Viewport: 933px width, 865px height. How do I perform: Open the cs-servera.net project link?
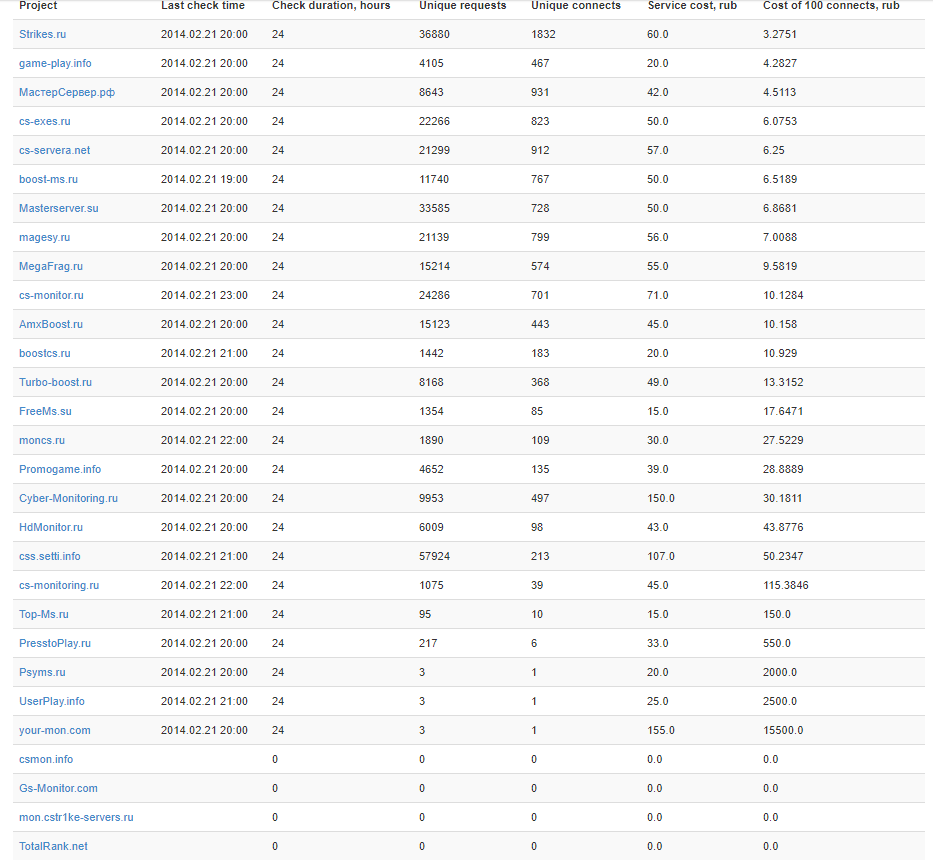[x=54, y=151]
